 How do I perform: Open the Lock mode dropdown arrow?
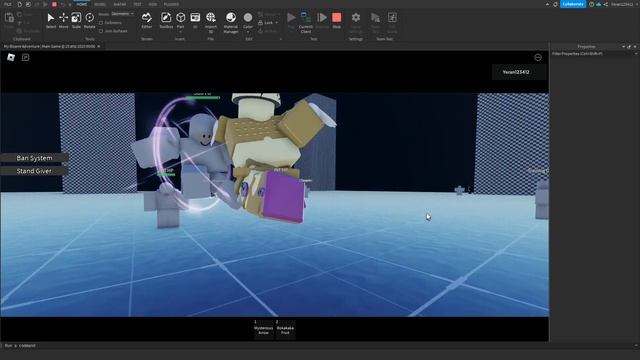point(276,23)
